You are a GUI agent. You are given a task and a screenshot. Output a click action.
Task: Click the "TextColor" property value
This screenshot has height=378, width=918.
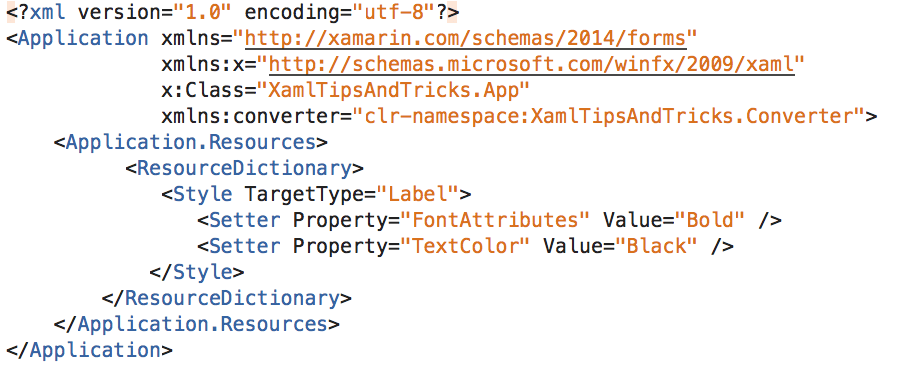pyautogui.click(x=465, y=246)
